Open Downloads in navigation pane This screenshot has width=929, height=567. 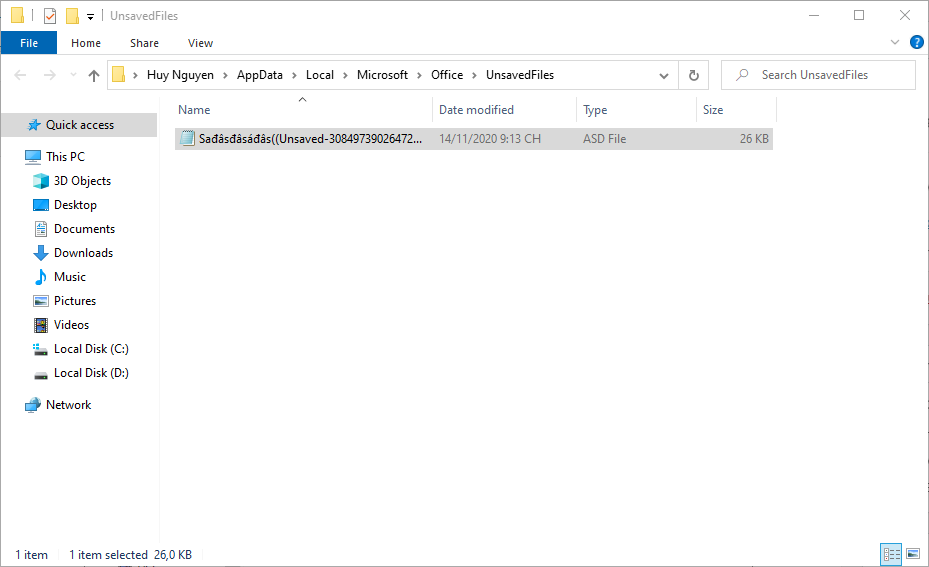pos(83,253)
